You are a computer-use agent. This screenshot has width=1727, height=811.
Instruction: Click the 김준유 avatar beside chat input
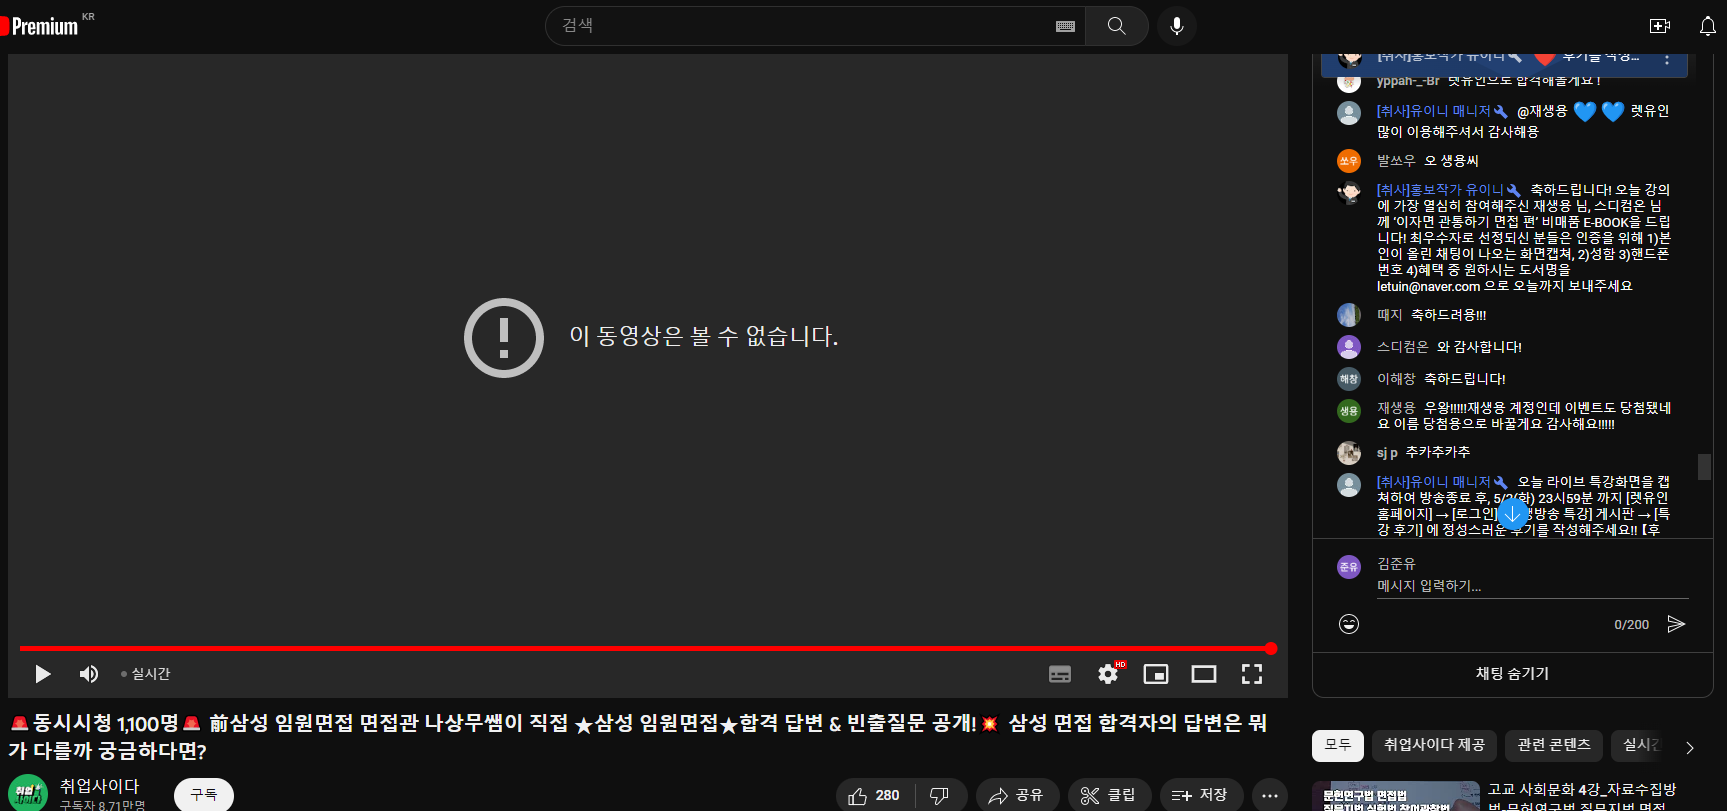(1349, 567)
